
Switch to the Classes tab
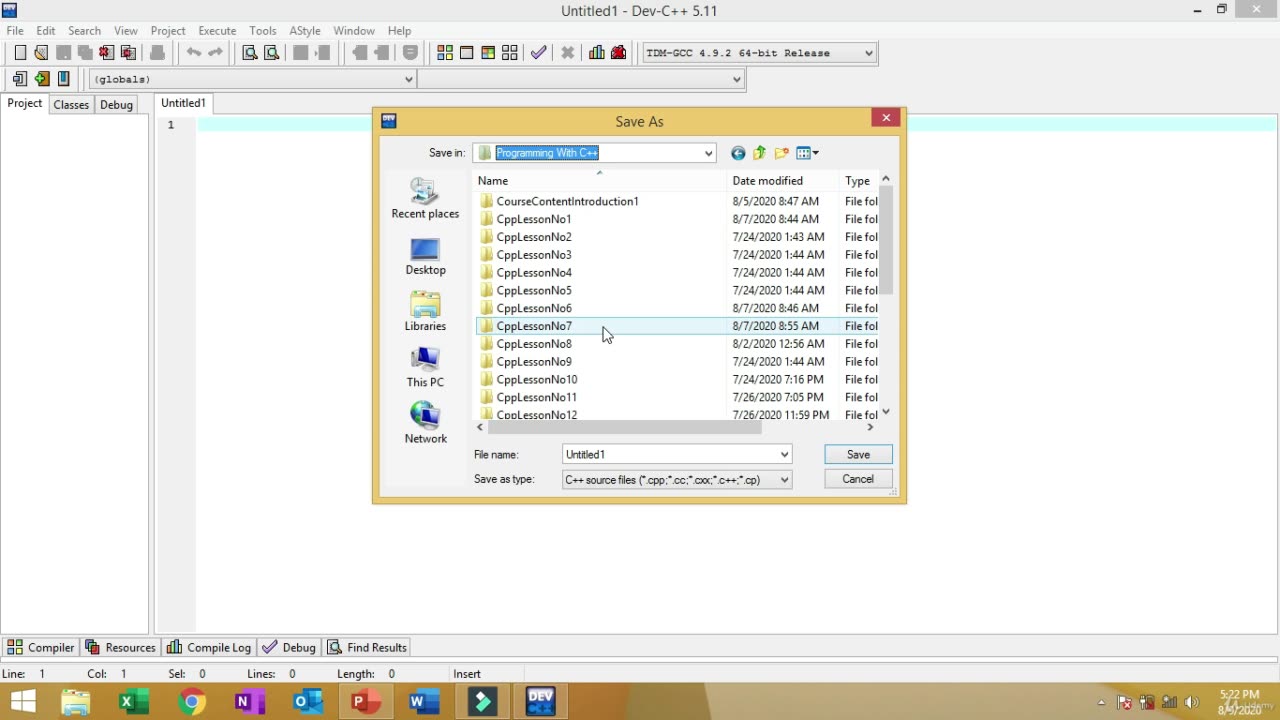(71, 104)
